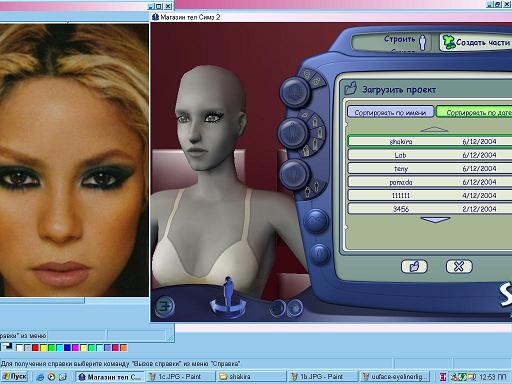Pick the red color swatch in Paint palette
This screenshot has width=512, height=384.
coord(35,348)
